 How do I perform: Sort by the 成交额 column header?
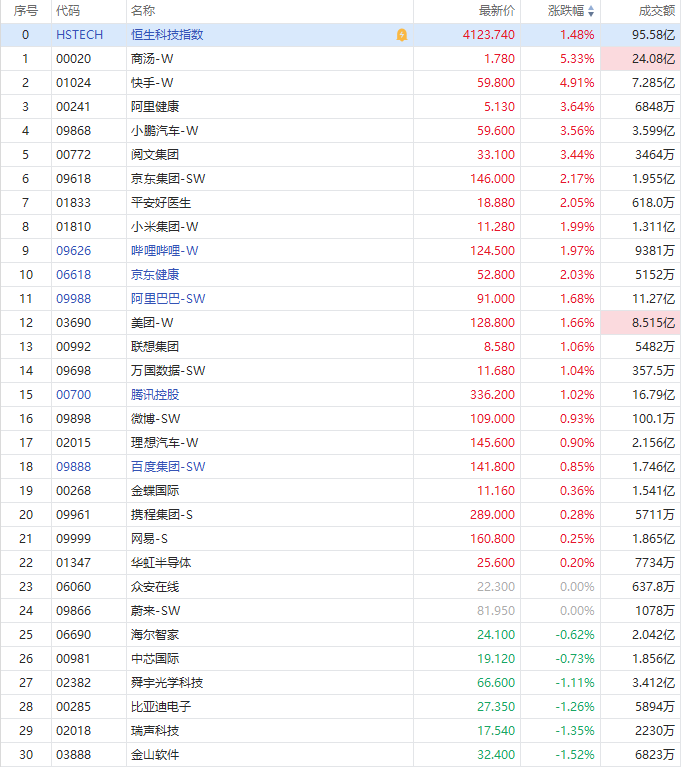657,11
